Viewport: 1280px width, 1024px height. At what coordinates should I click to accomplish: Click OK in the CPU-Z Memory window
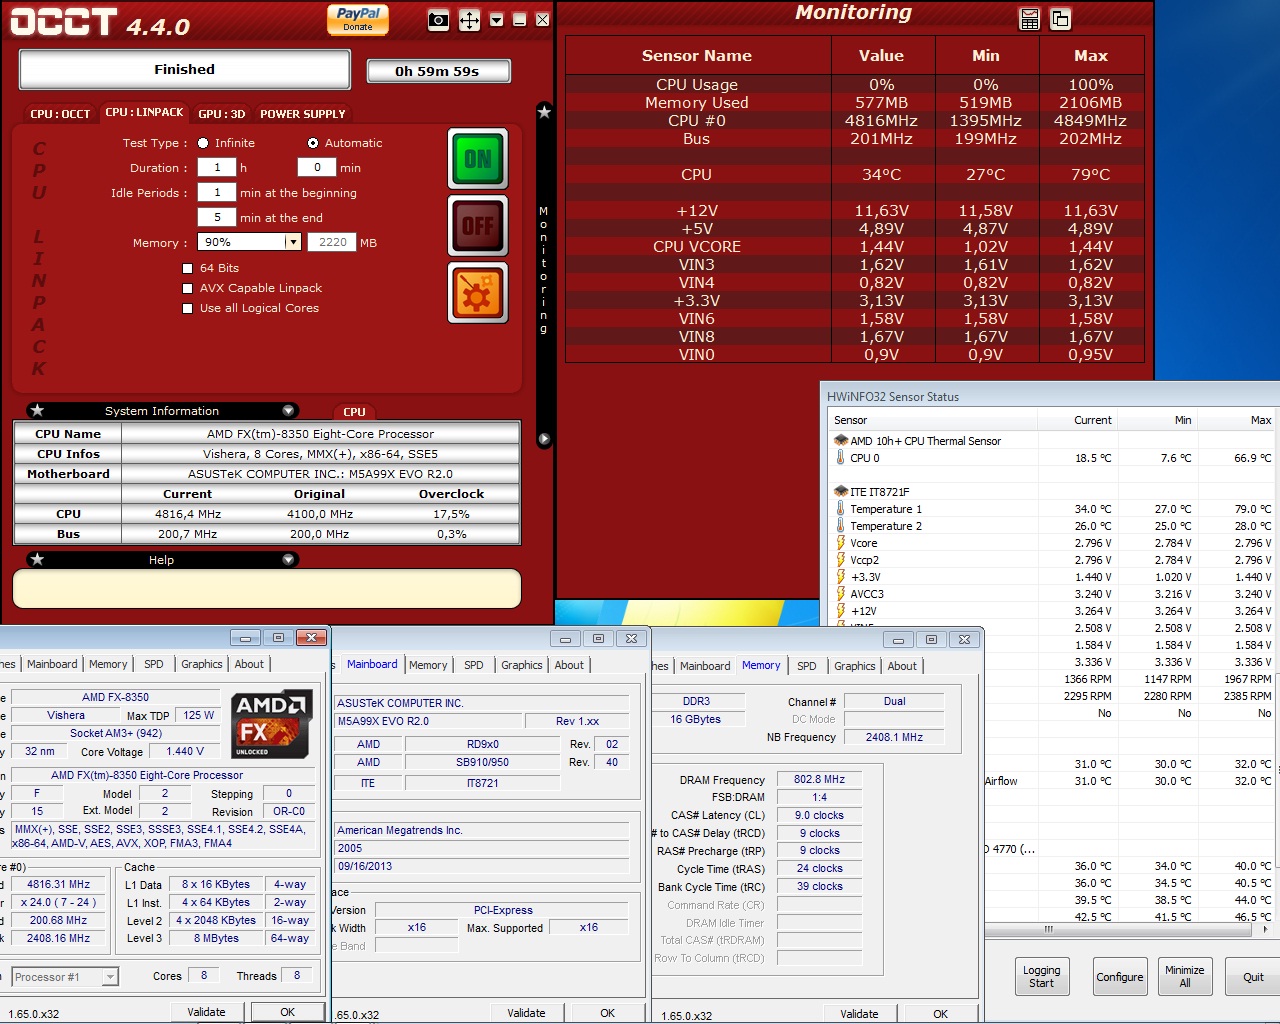[940, 1014]
